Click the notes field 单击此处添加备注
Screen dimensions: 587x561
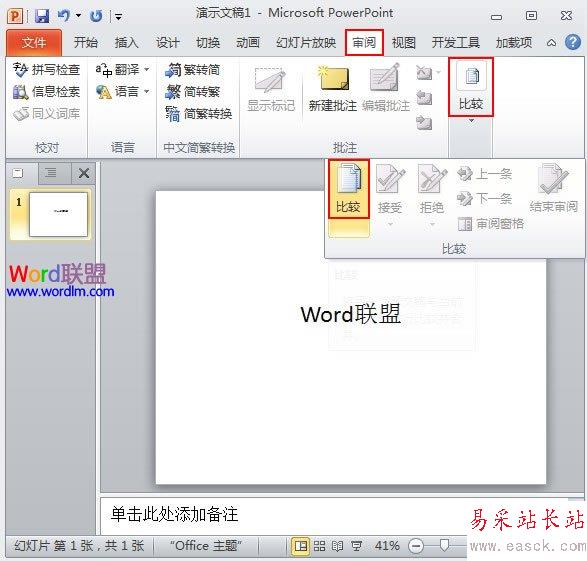pos(174,514)
